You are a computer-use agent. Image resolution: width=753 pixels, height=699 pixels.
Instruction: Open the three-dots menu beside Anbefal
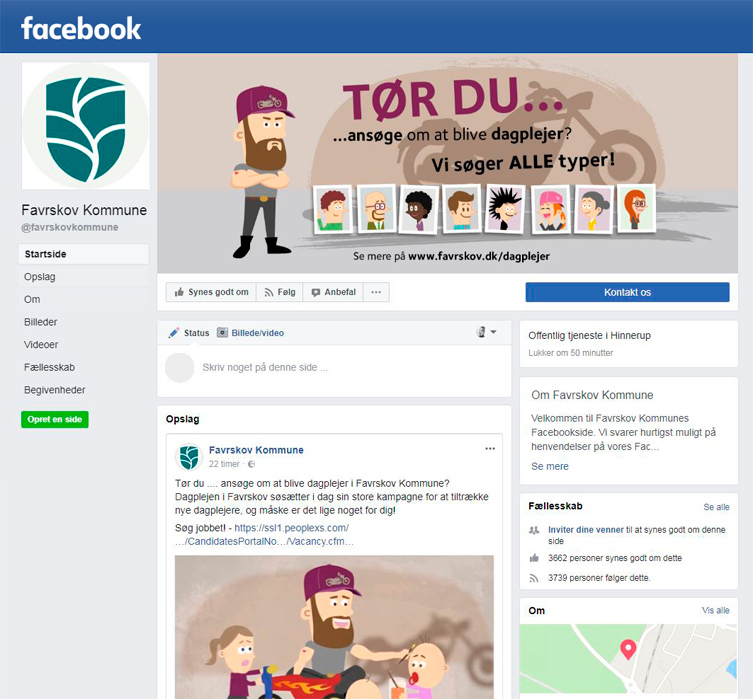(x=376, y=292)
